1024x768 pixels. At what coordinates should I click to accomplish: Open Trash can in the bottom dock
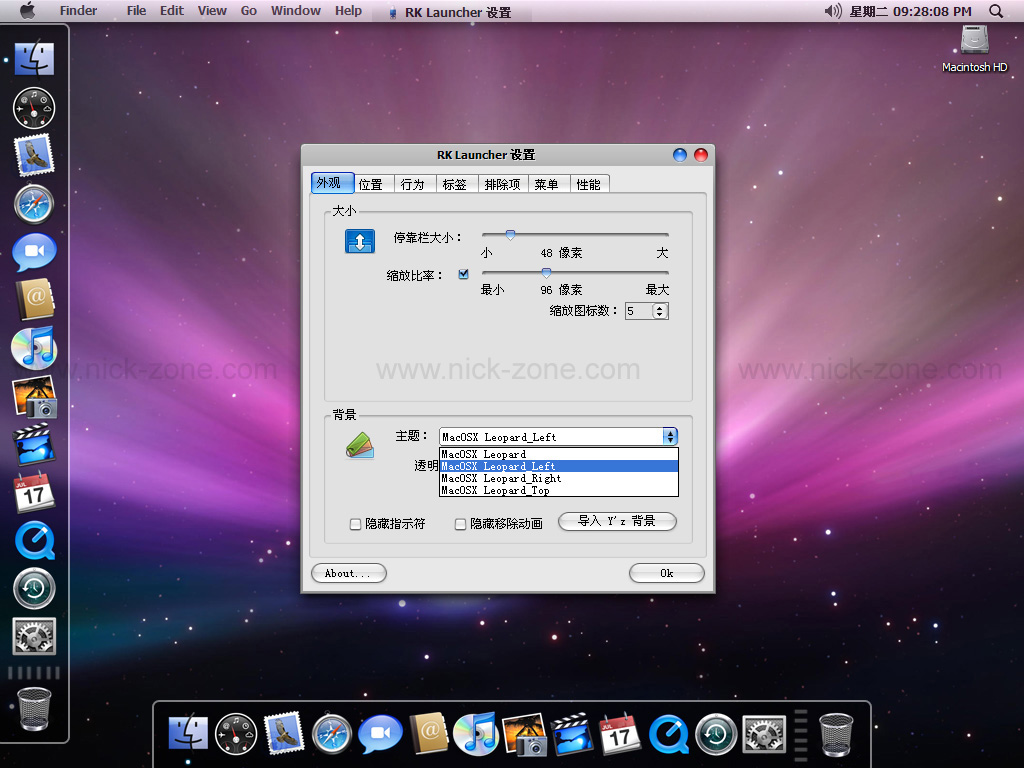[x=837, y=735]
